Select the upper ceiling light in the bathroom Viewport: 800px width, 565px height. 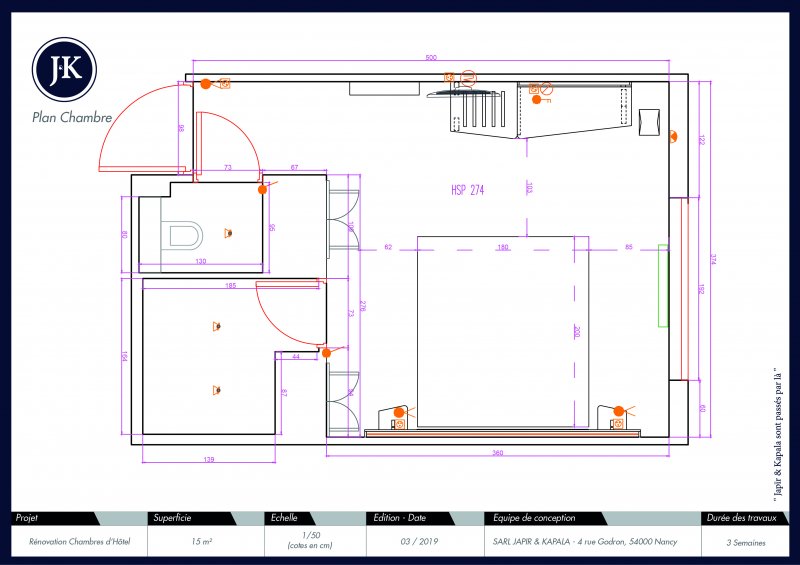[x=216, y=325]
